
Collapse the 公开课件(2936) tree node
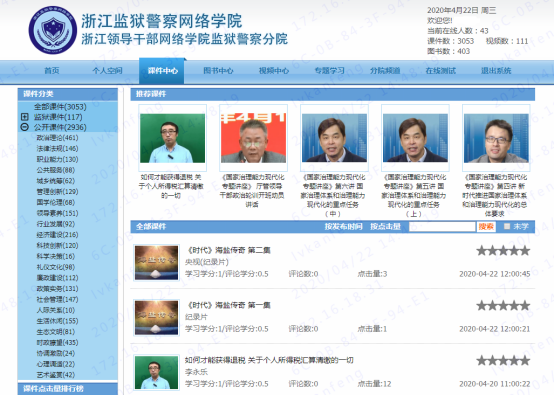click(x=24, y=127)
